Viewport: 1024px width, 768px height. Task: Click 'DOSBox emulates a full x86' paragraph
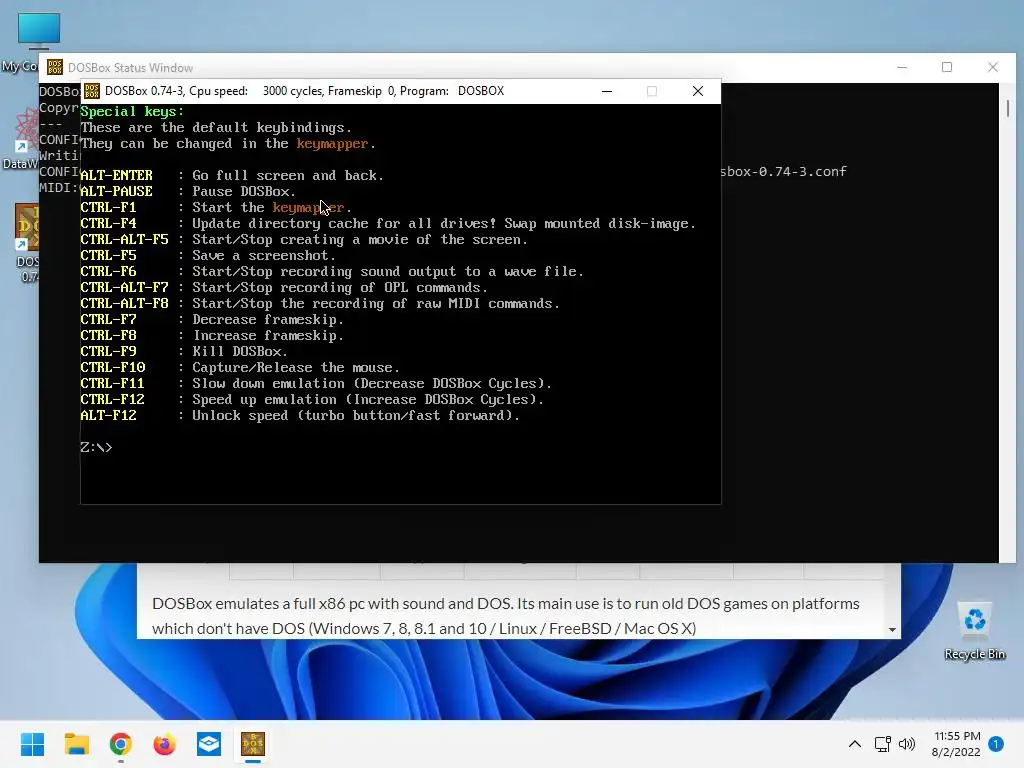coord(505,616)
